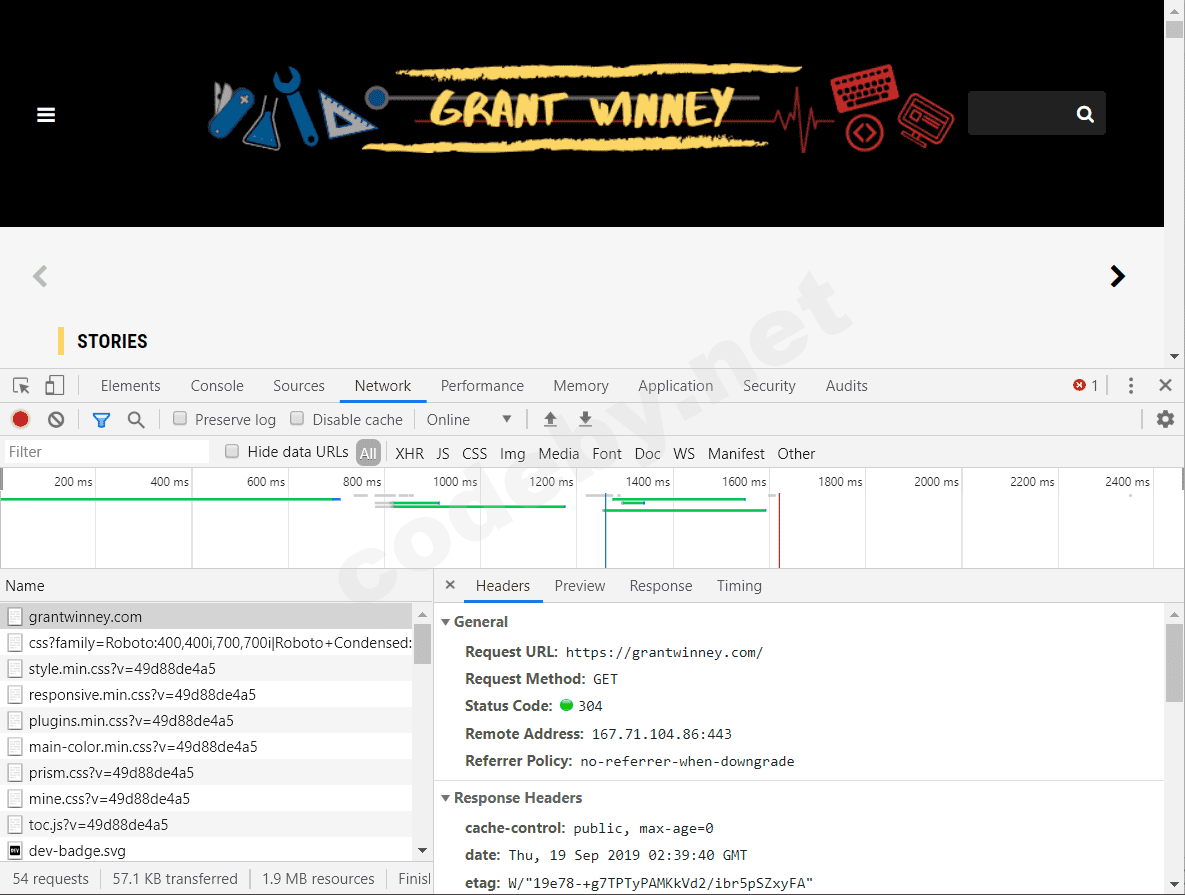Stop recording network log with red button

[x=20, y=419]
